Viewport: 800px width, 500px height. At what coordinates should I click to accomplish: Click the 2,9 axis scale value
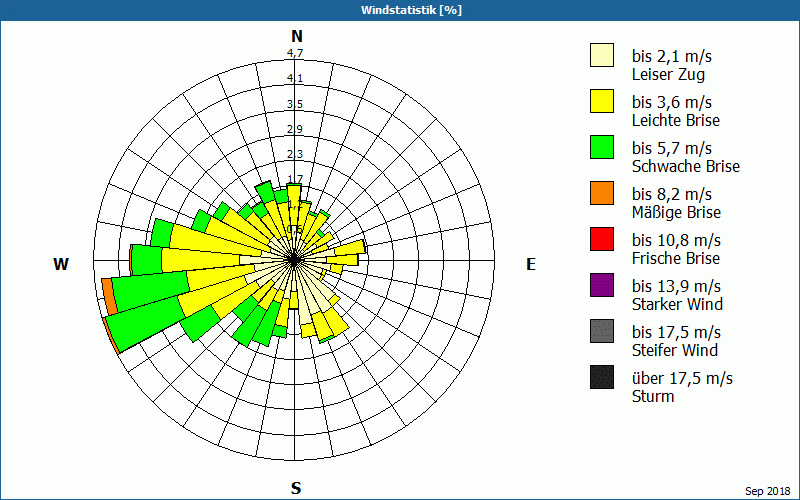[x=295, y=129]
